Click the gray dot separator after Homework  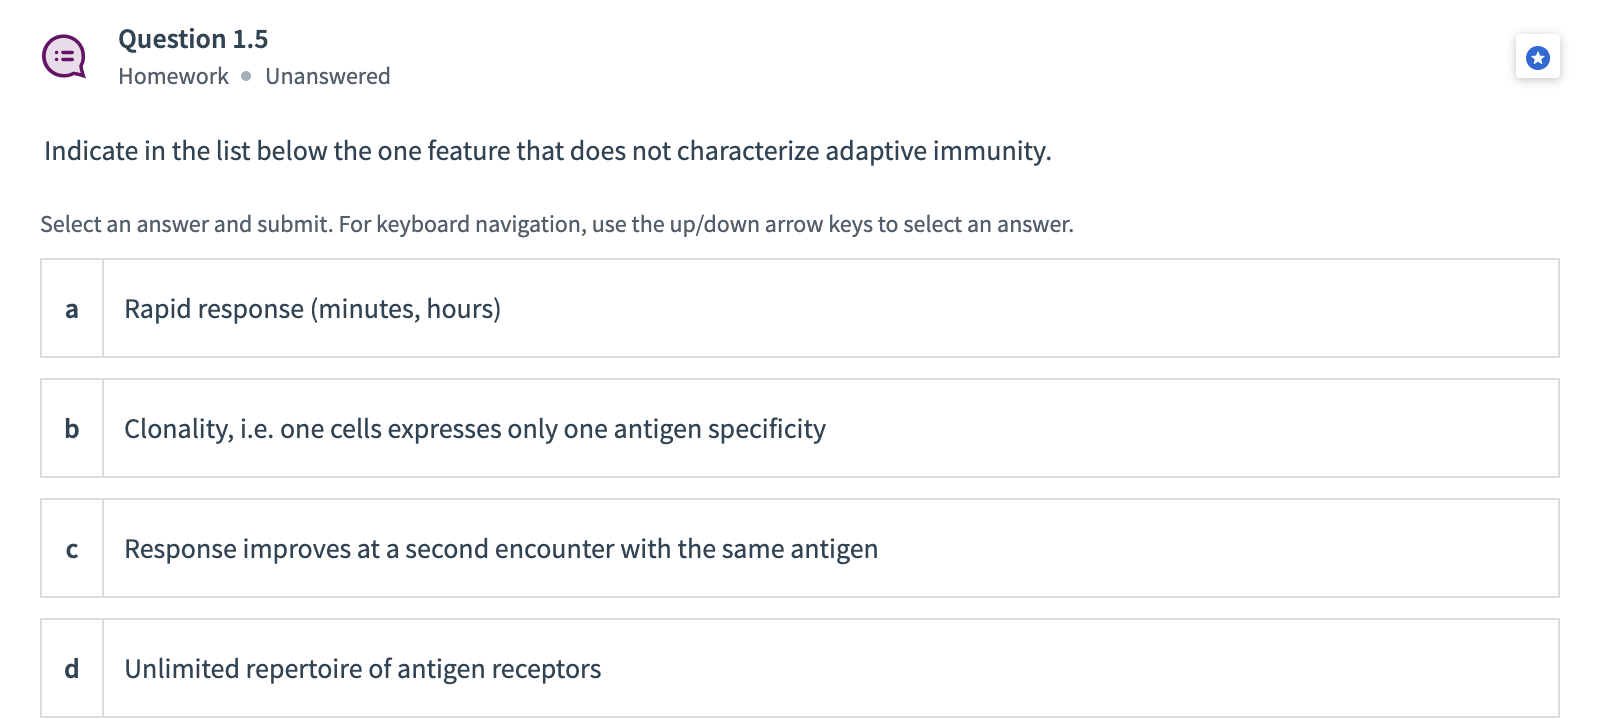click(x=246, y=76)
